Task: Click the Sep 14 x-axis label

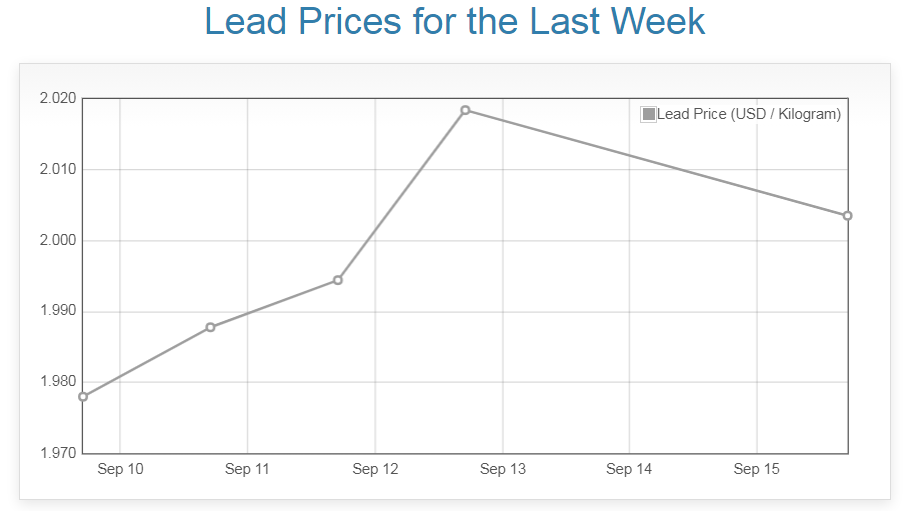Action: tap(629, 470)
